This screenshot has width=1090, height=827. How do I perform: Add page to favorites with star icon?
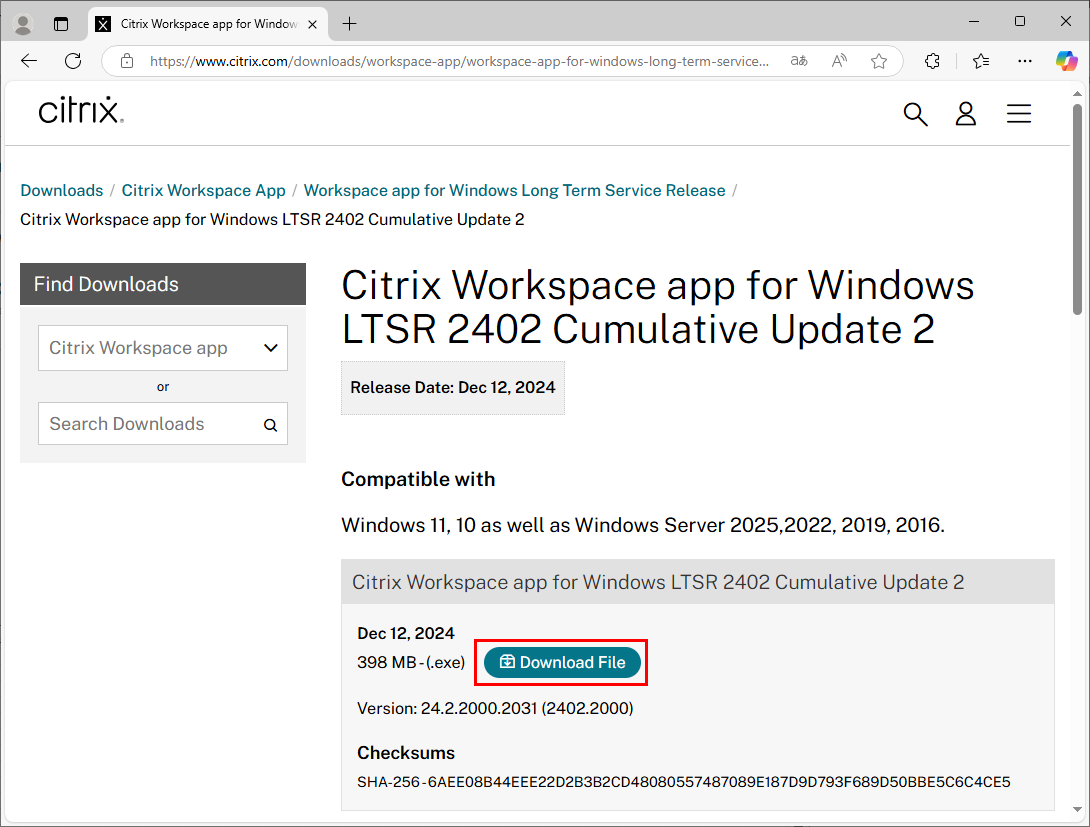pyautogui.click(x=879, y=61)
